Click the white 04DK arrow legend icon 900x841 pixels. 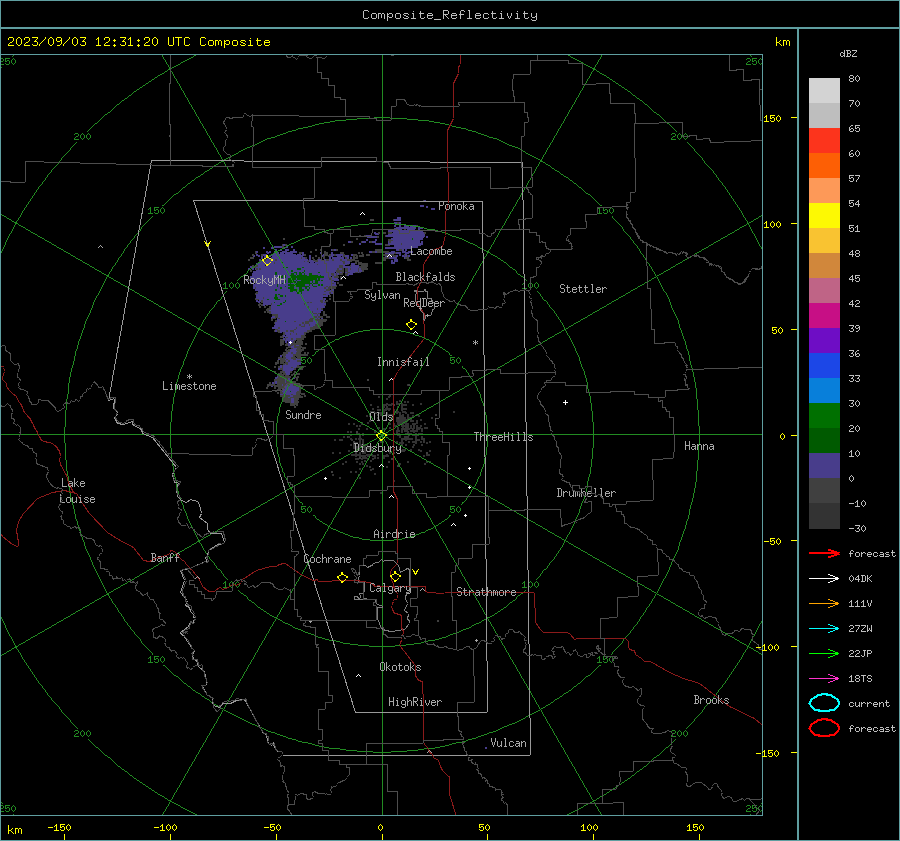click(824, 578)
